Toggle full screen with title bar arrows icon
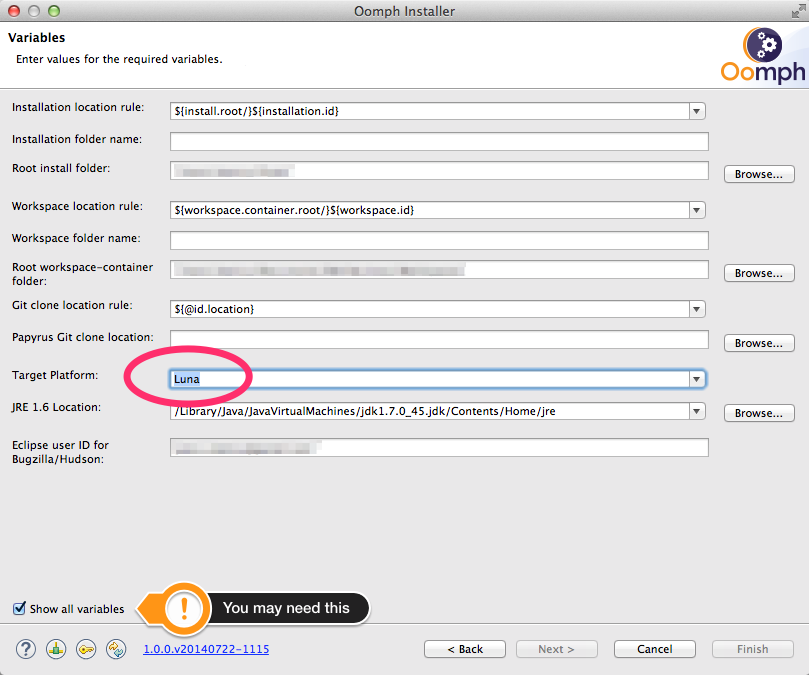 point(798,11)
